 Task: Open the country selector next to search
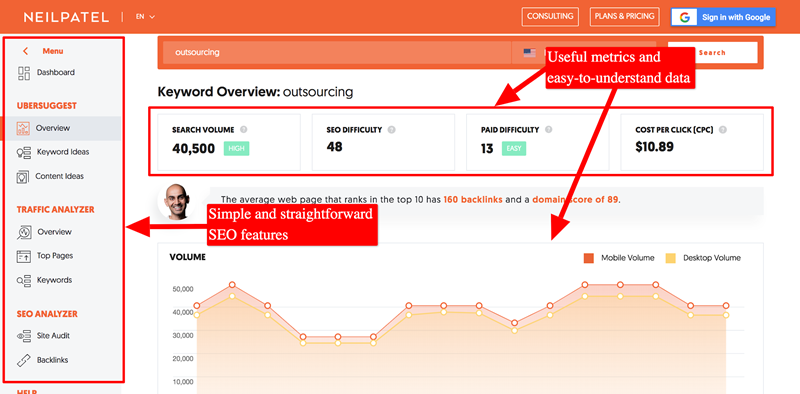(x=584, y=52)
